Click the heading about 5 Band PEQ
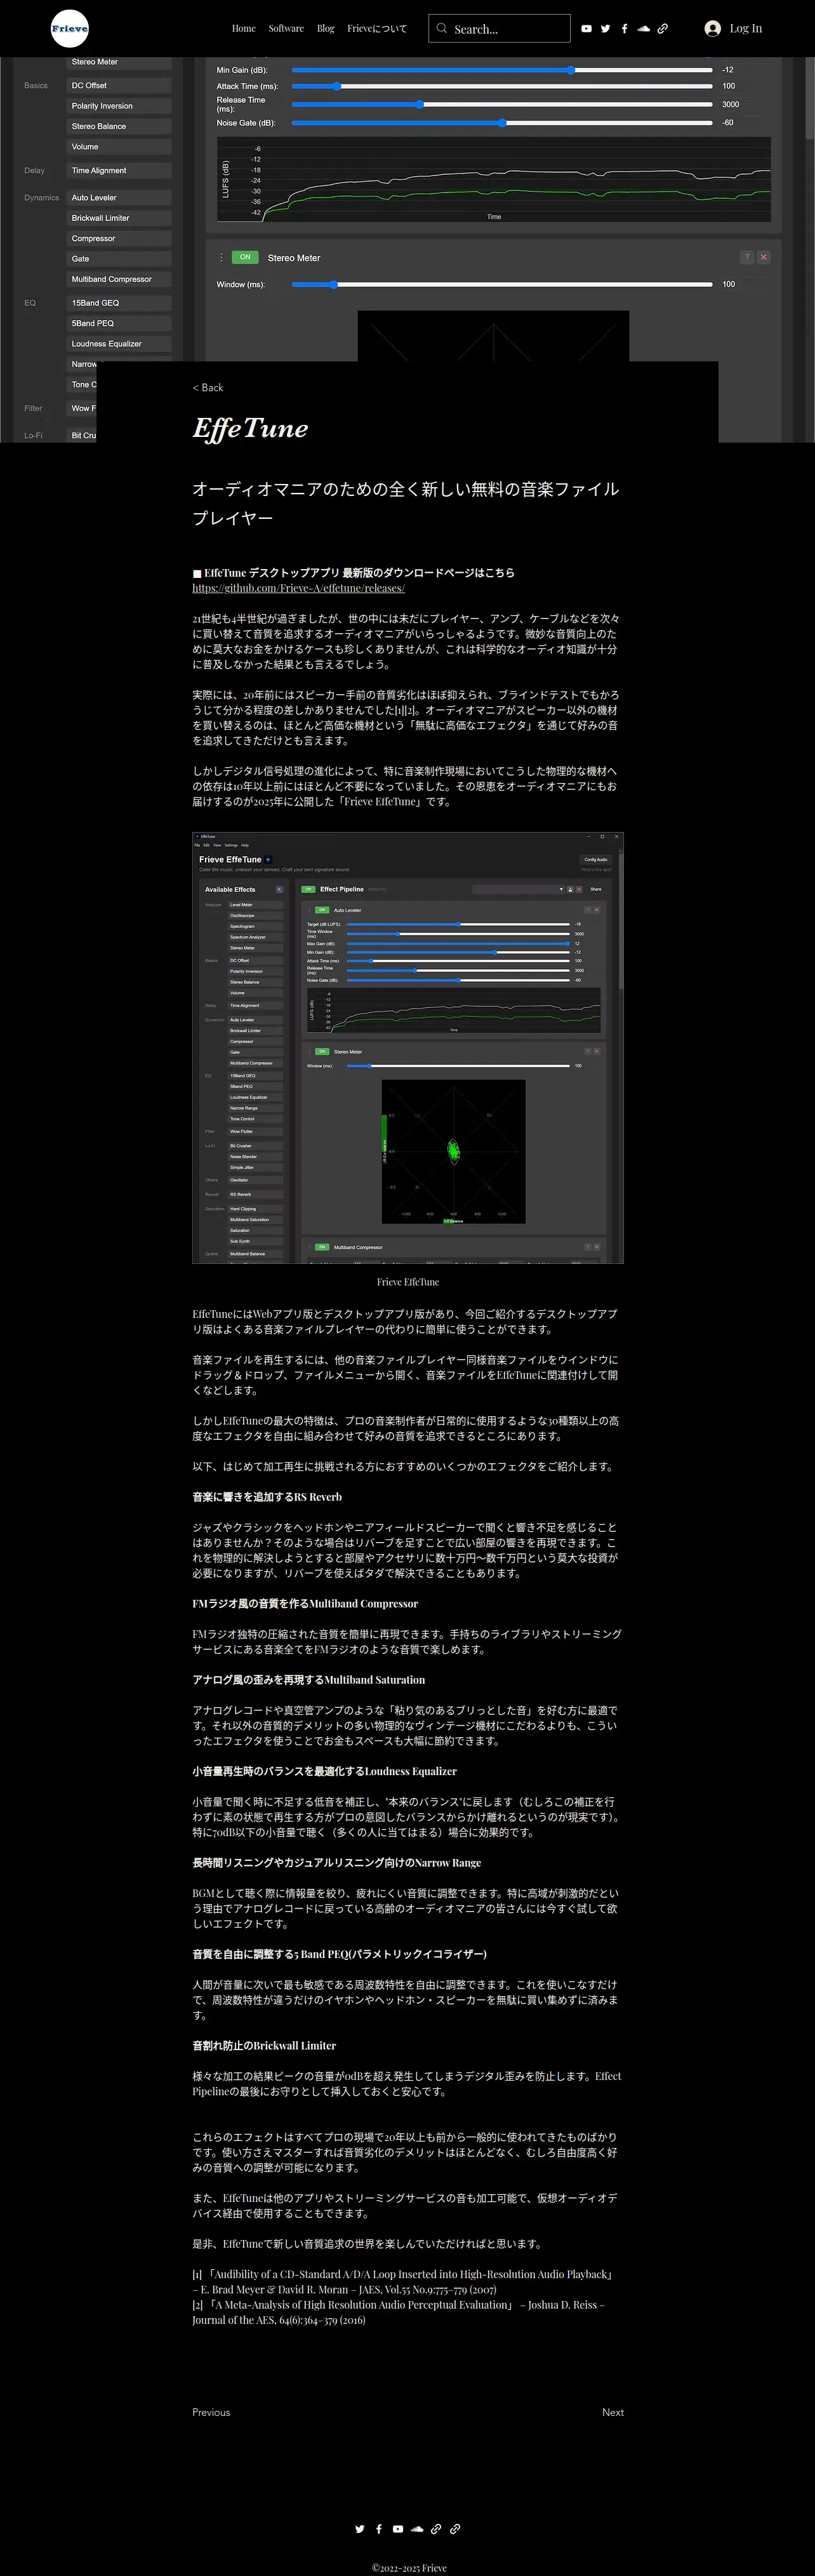Image resolution: width=815 pixels, height=2576 pixels. pyautogui.click(x=340, y=1954)
